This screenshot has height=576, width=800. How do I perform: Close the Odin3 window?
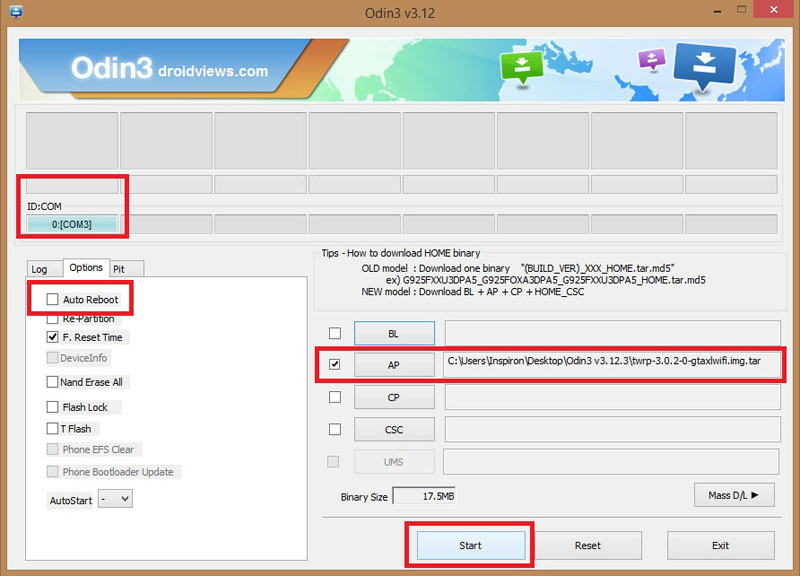tap(773, 10)
